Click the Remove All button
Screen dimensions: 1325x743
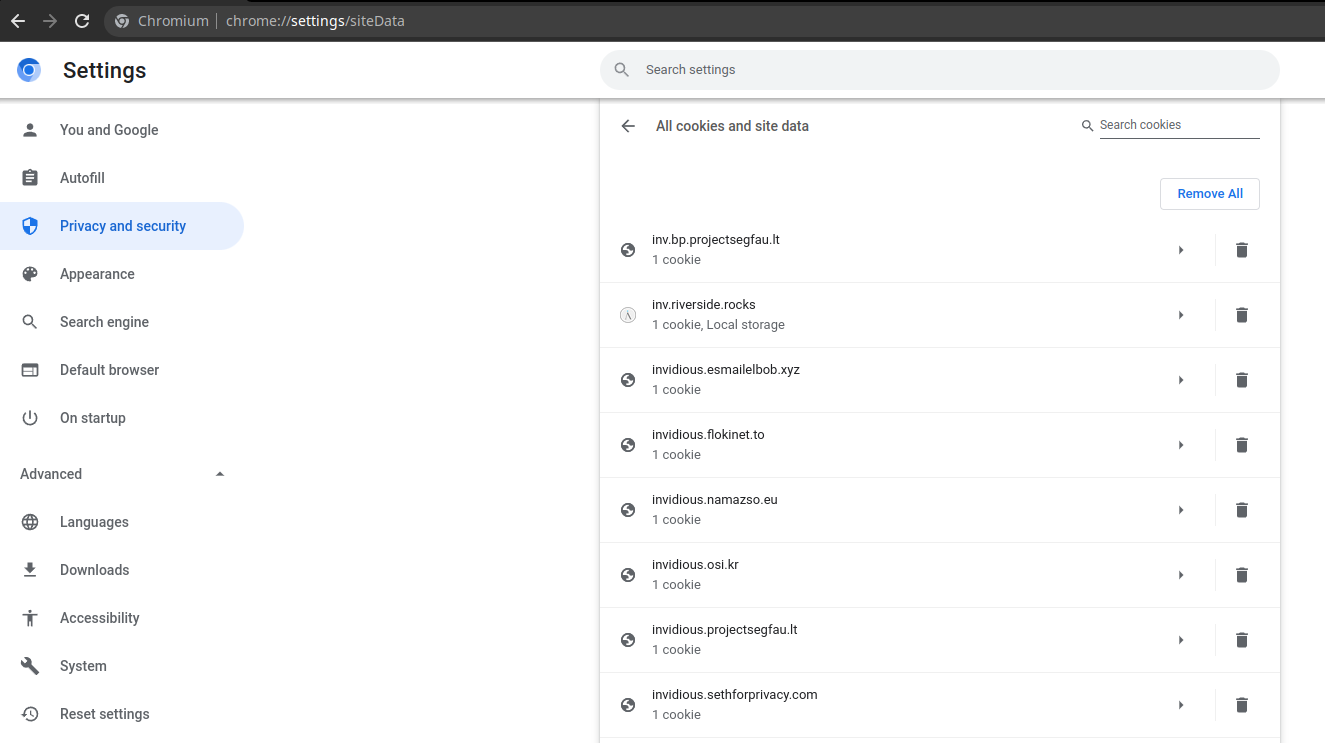(x=1209, y=194)
